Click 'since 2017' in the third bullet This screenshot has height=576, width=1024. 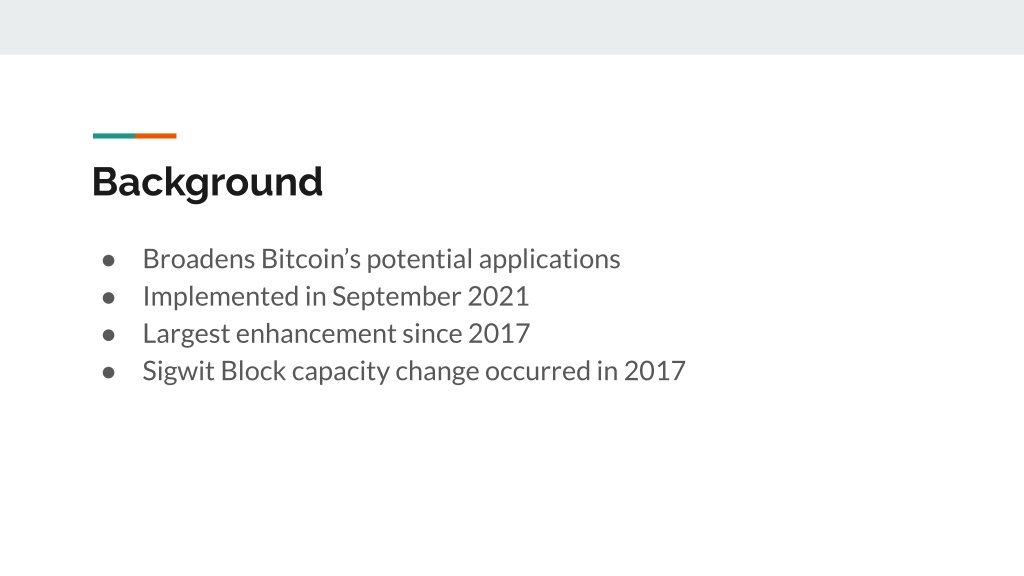pyautogui.click(x=466, y=334)
